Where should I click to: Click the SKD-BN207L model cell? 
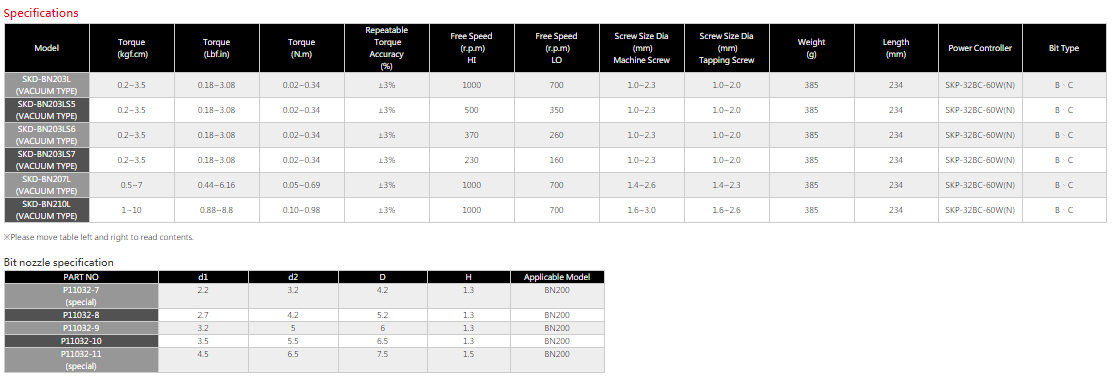[47, 185]
